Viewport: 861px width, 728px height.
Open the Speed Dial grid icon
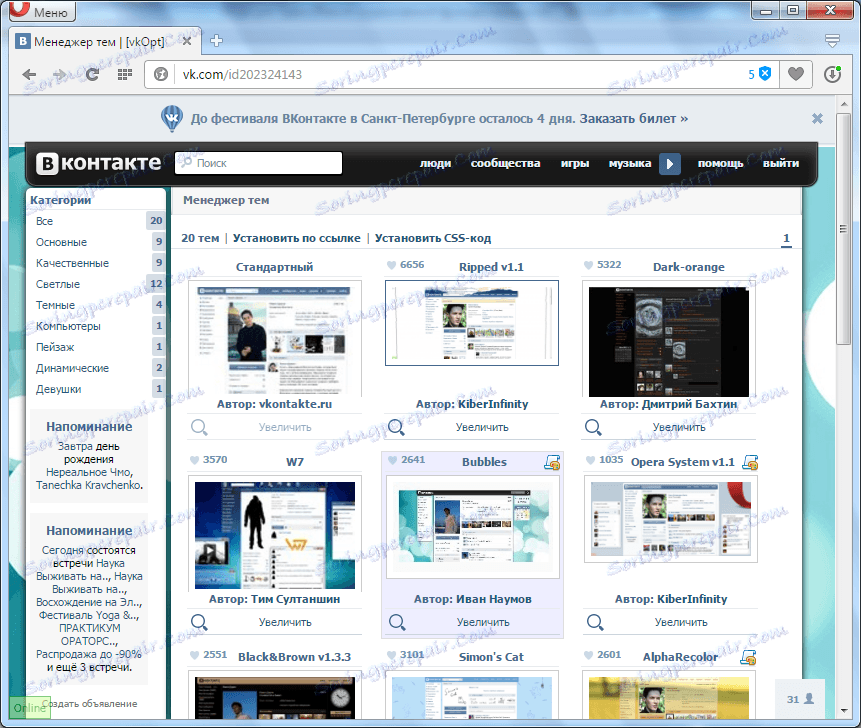tap(125, 74)
